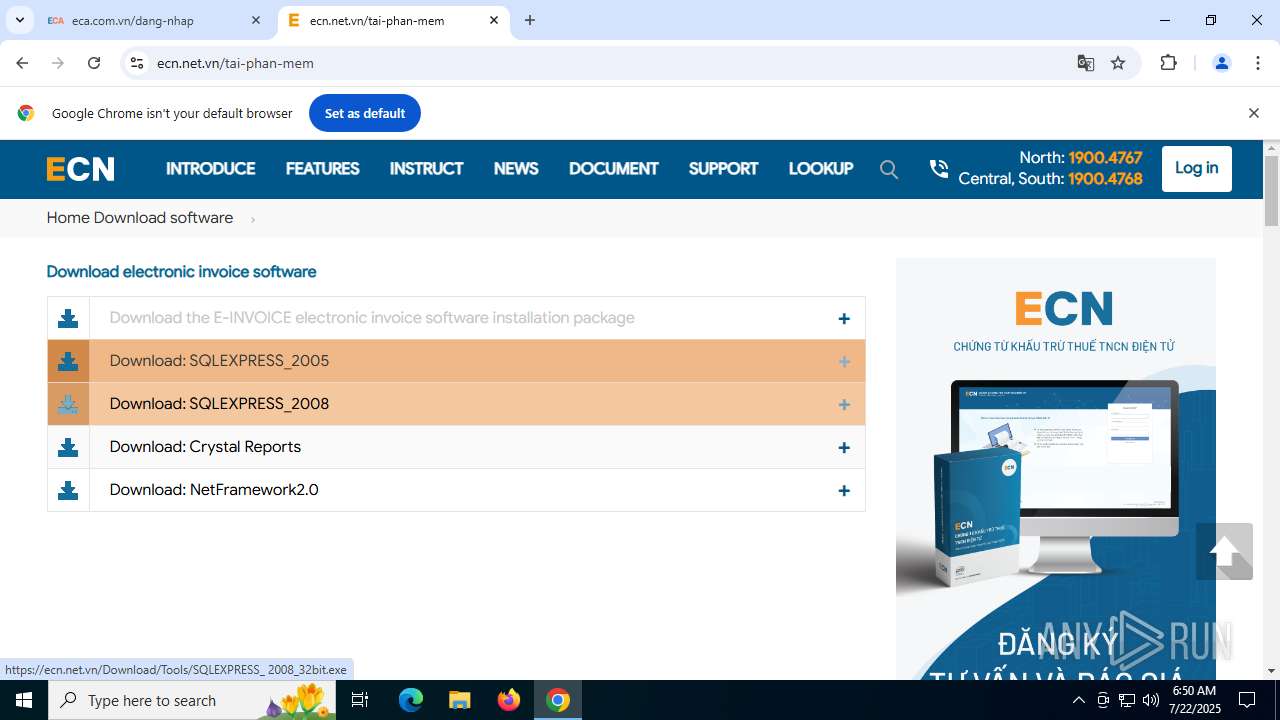Open the SUPPORT menu
Image resolution: width=1280 pixels, height=720 pixels.
(x=723, y=169)
